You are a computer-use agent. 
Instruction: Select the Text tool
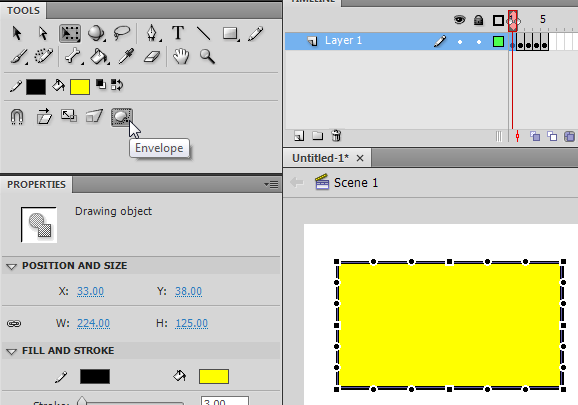click(178, 33)
